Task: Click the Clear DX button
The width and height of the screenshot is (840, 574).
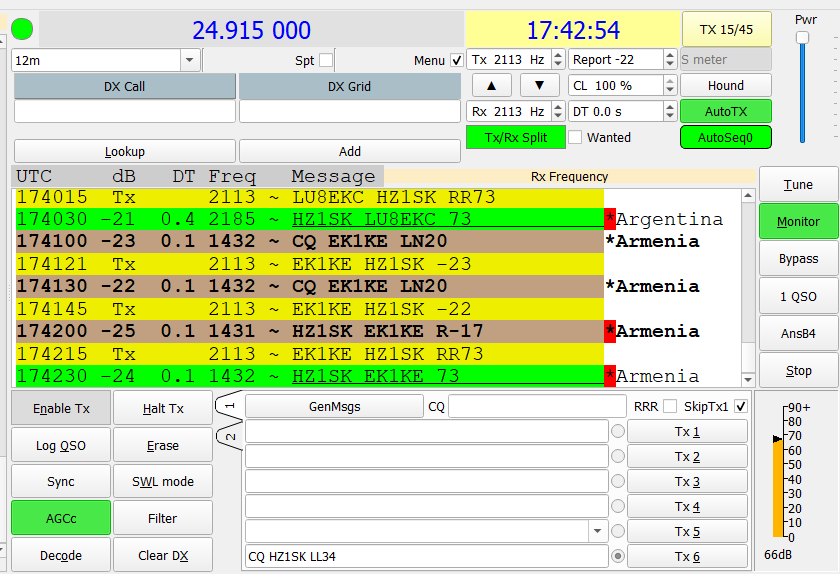Action: [163, 555]
